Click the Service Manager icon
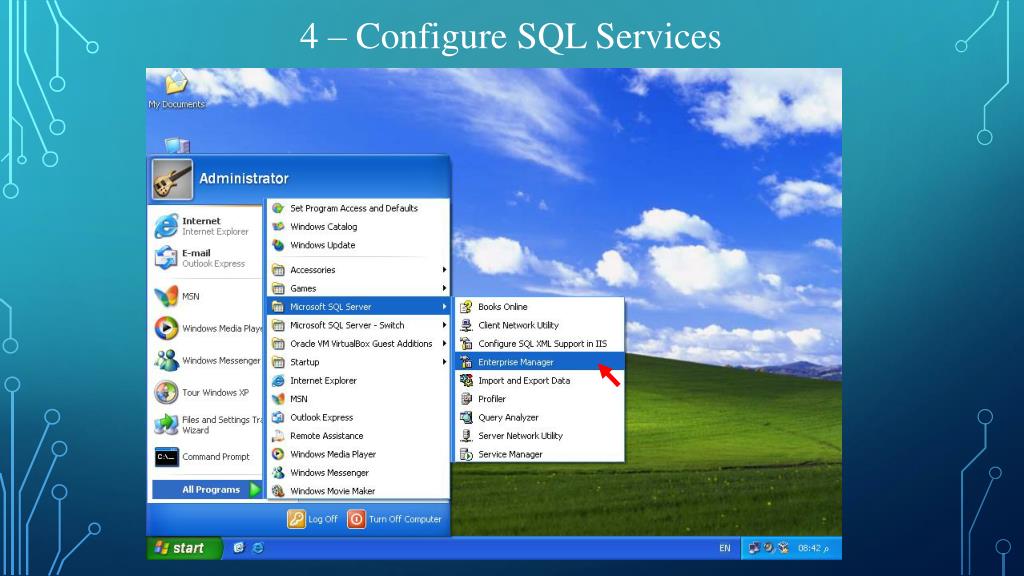Viewport: 1024px width, 576px height. tap(466, 455)
